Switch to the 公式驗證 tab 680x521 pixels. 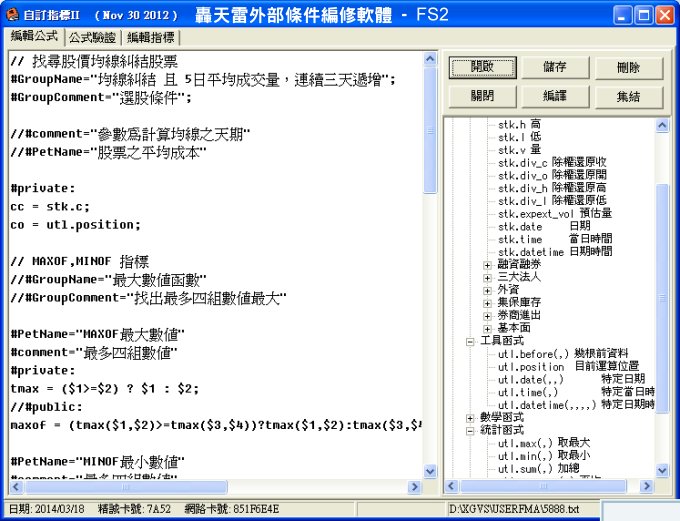tap(92, 38)
